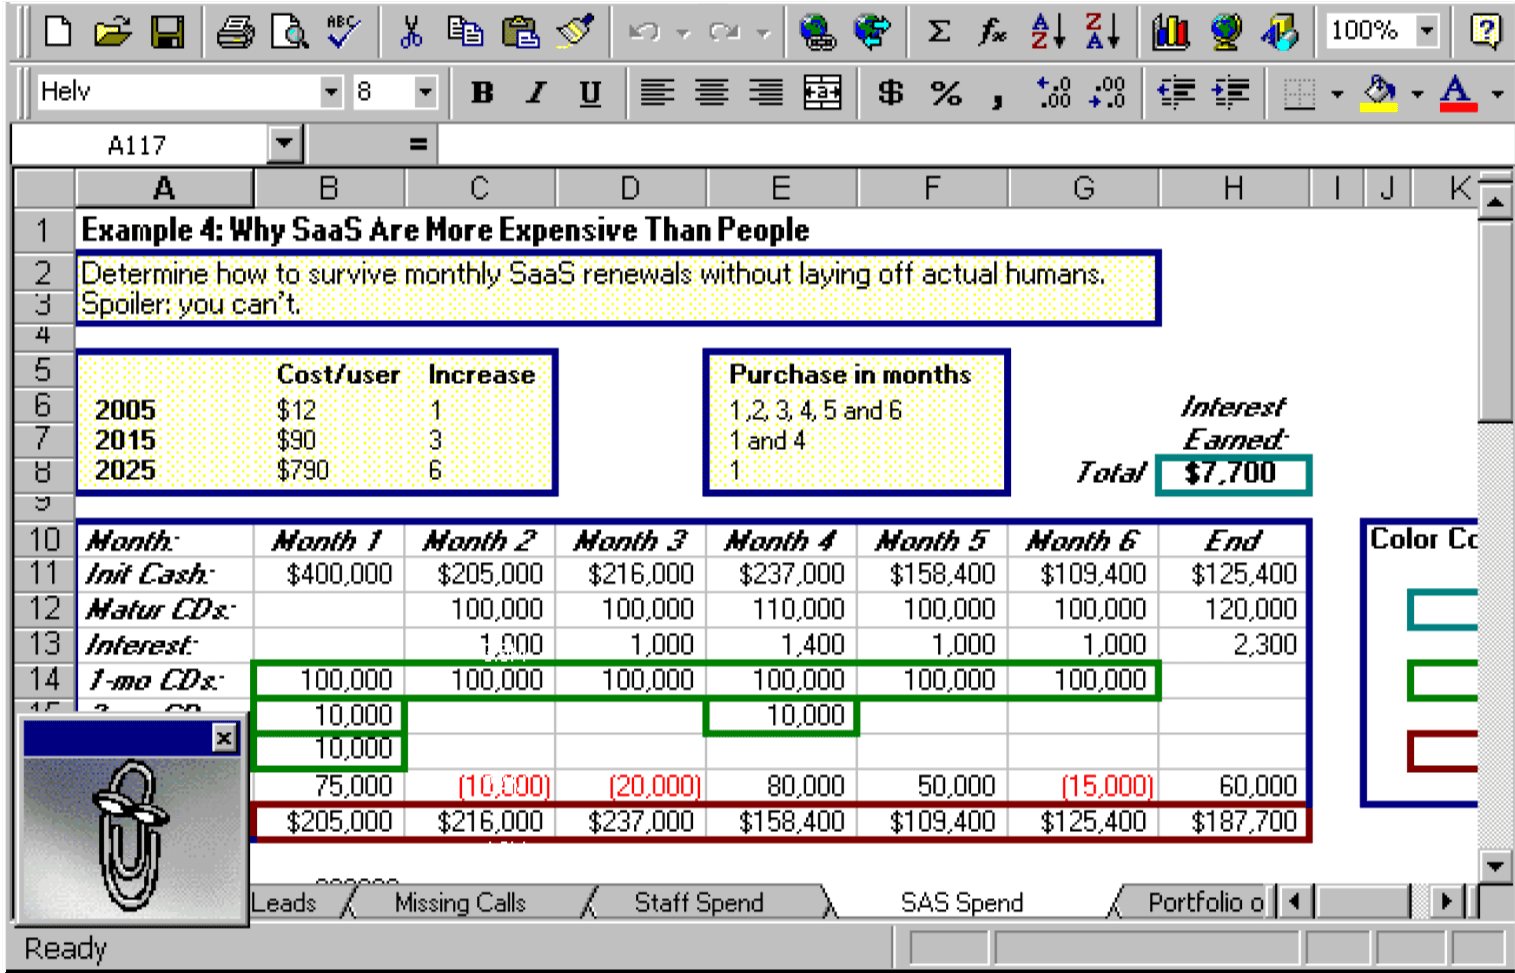Align cell text right
The image size is (1515, 973).
(767, 93)
